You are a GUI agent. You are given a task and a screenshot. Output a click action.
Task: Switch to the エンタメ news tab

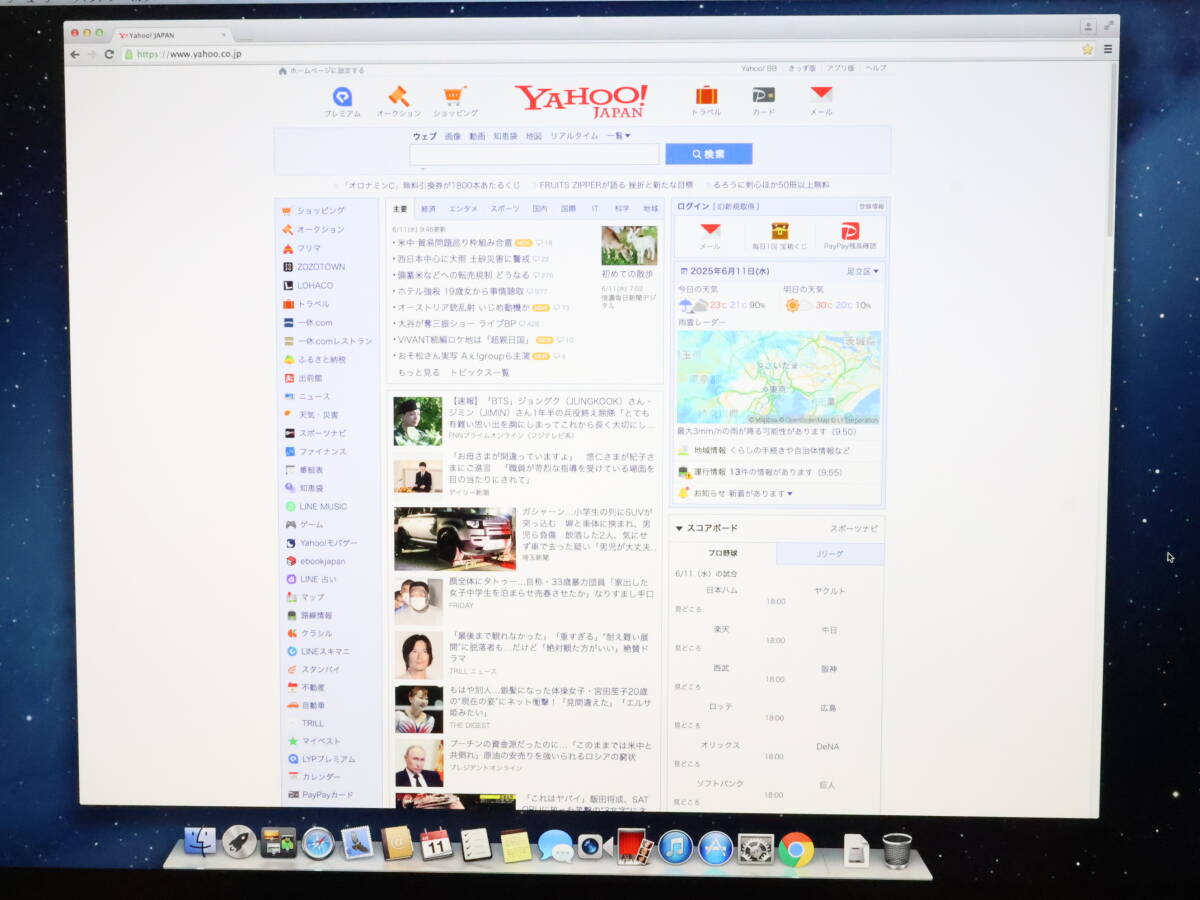(463, 209)
